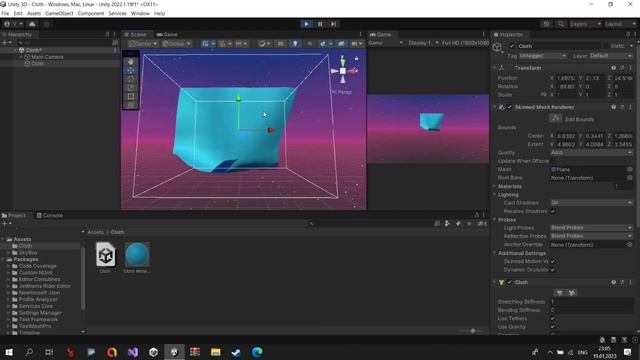
Task: Click the global search magnifier icon
Action: tap(561, 24)
